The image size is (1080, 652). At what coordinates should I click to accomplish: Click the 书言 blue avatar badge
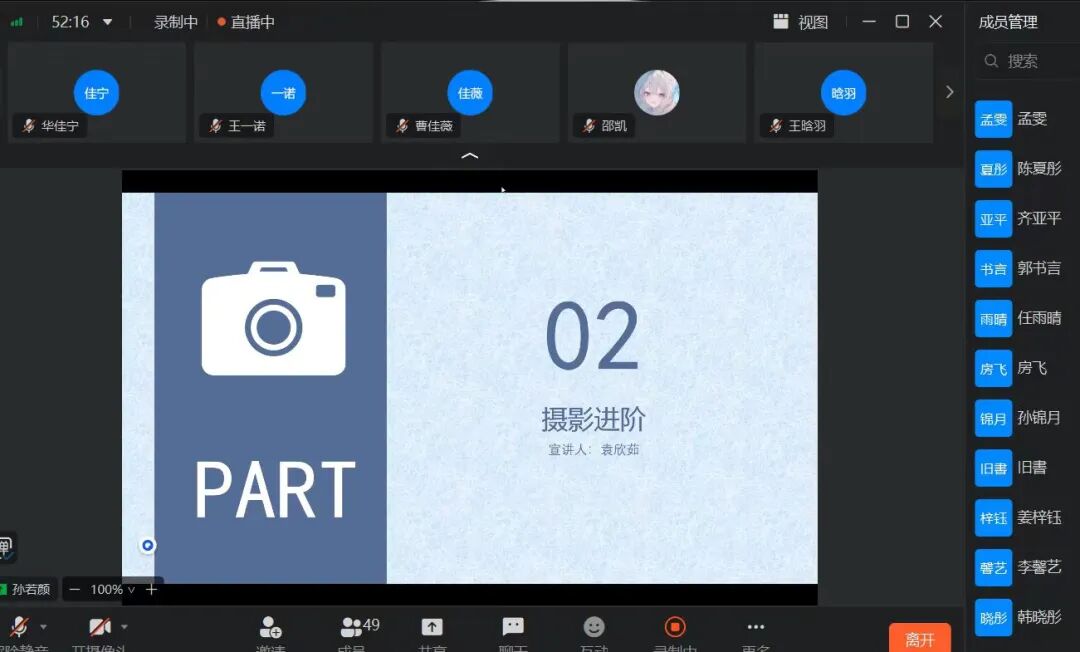(993, 269)
